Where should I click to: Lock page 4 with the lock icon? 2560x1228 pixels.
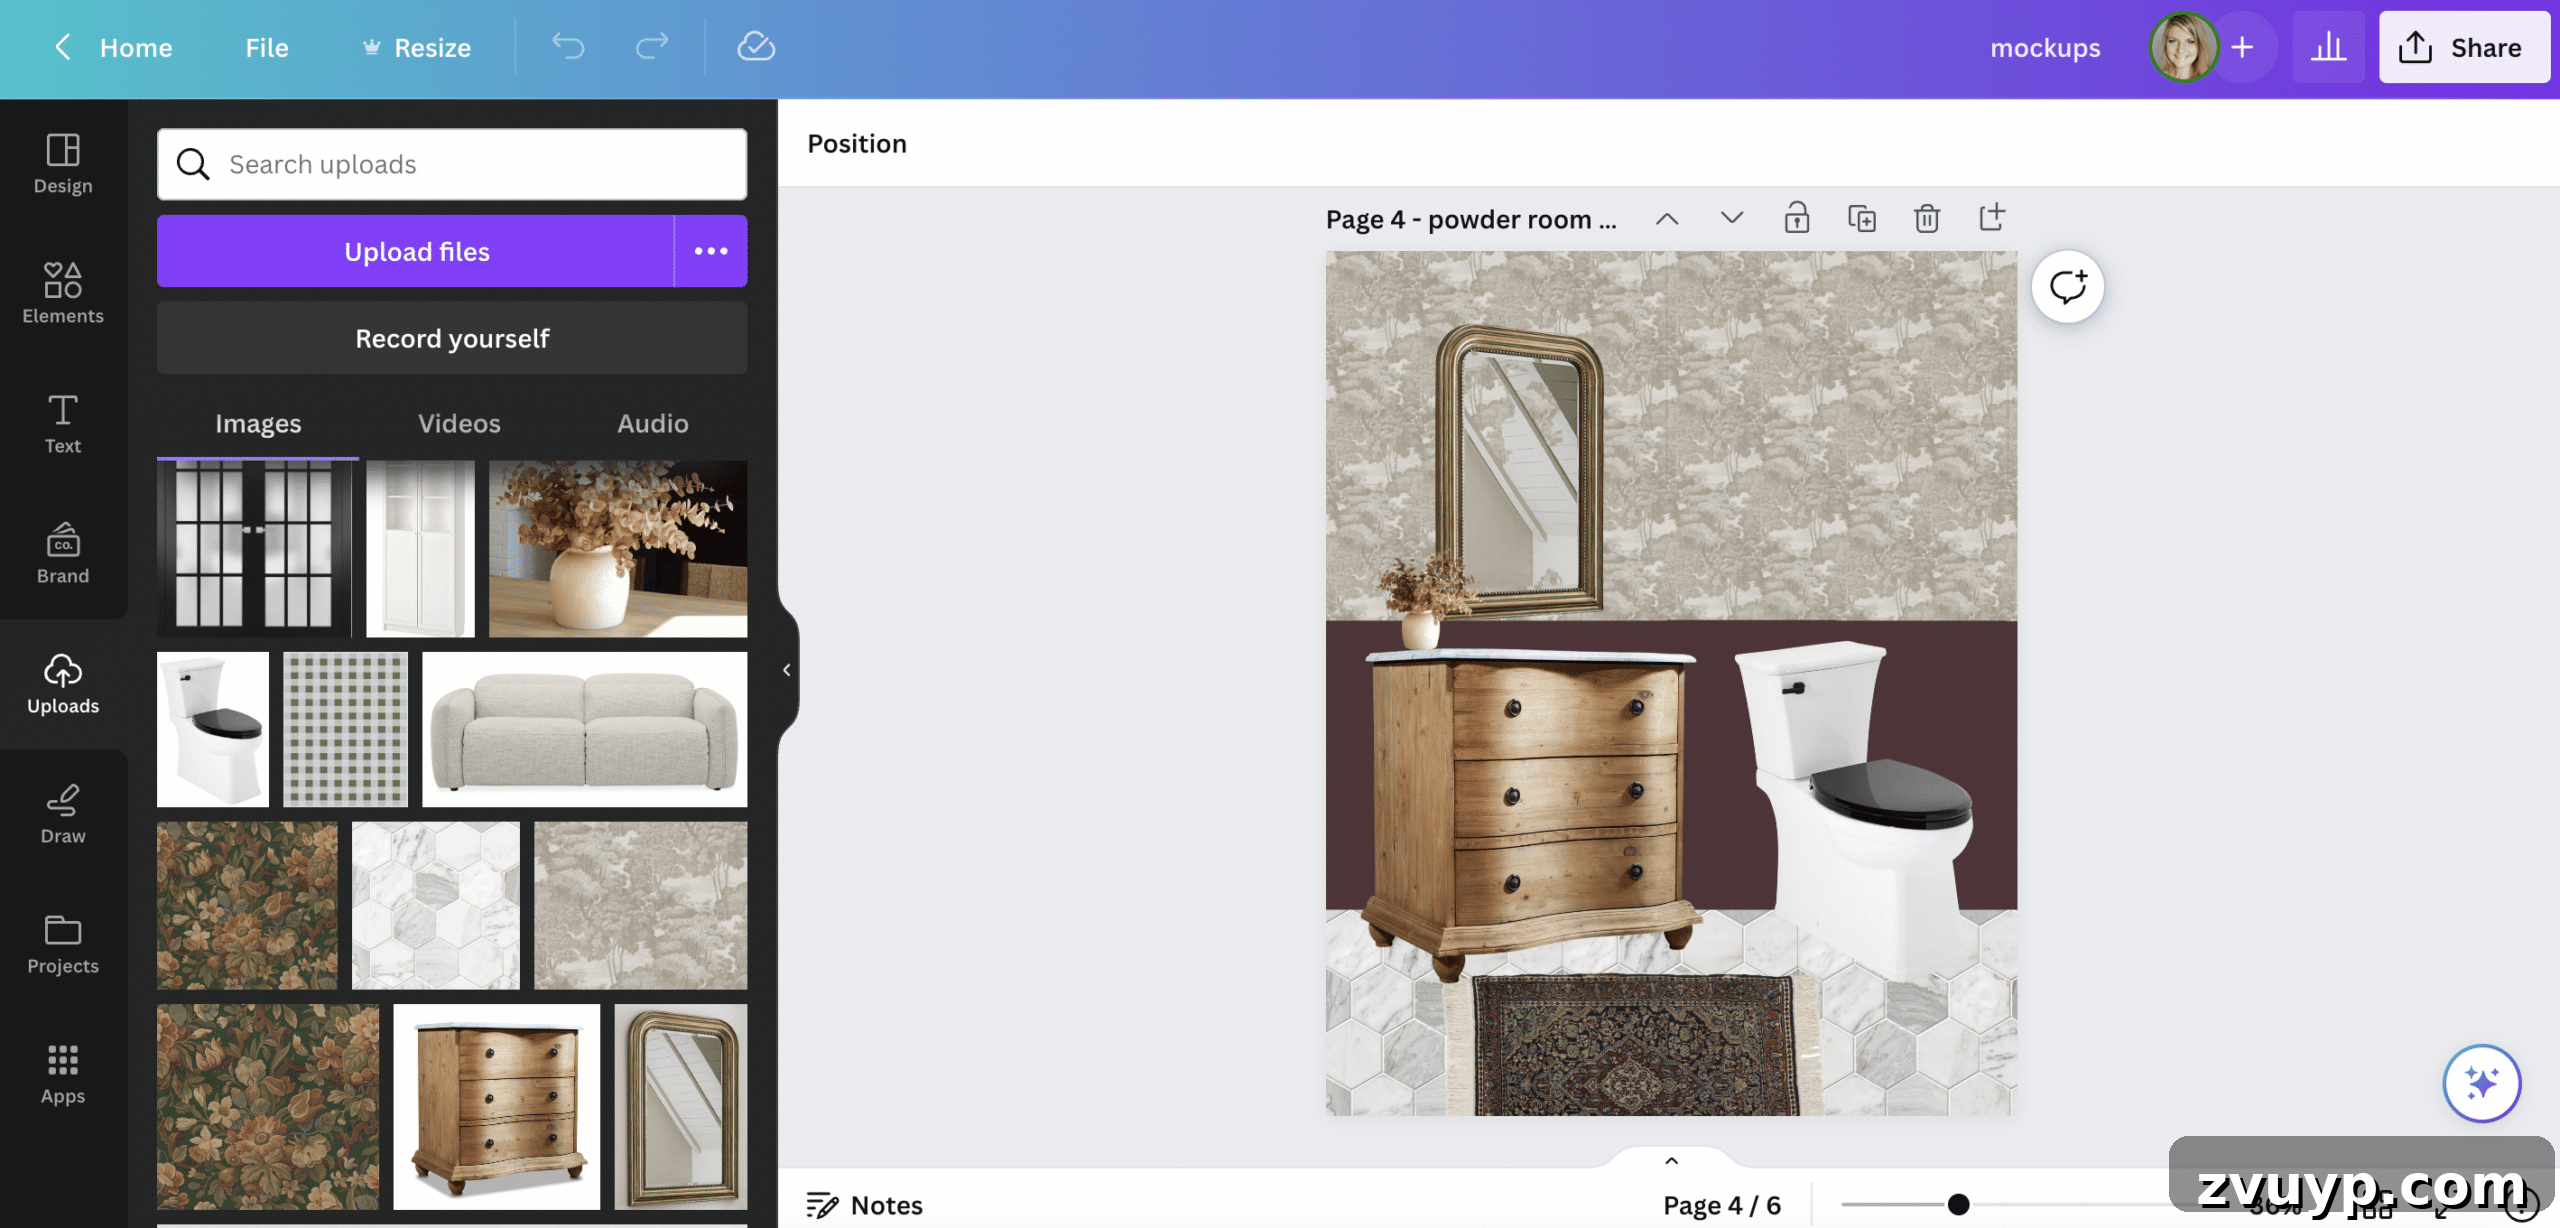(1797, 218)
